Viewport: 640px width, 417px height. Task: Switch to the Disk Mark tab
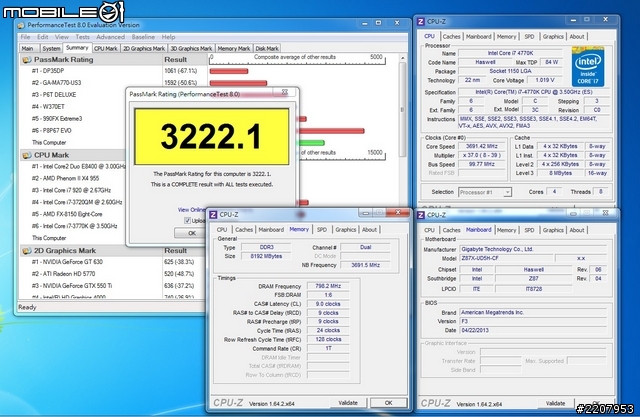(x=267, y=49)
